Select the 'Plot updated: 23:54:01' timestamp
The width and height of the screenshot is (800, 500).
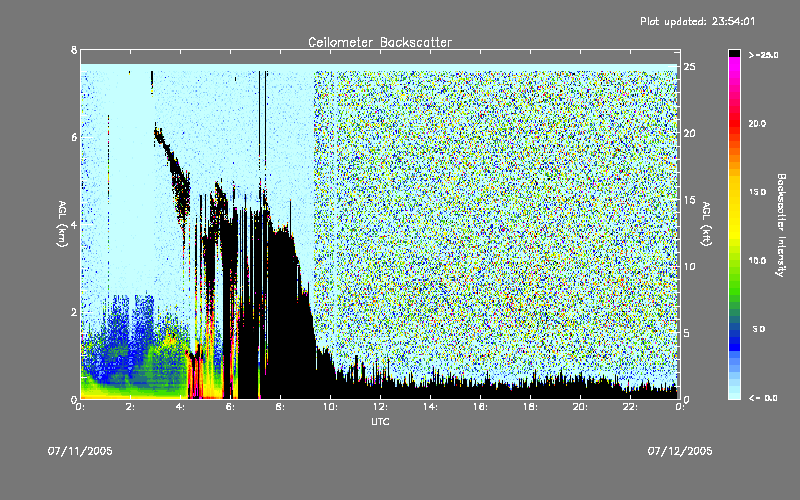pyautogui.click(x=697, y=21)
